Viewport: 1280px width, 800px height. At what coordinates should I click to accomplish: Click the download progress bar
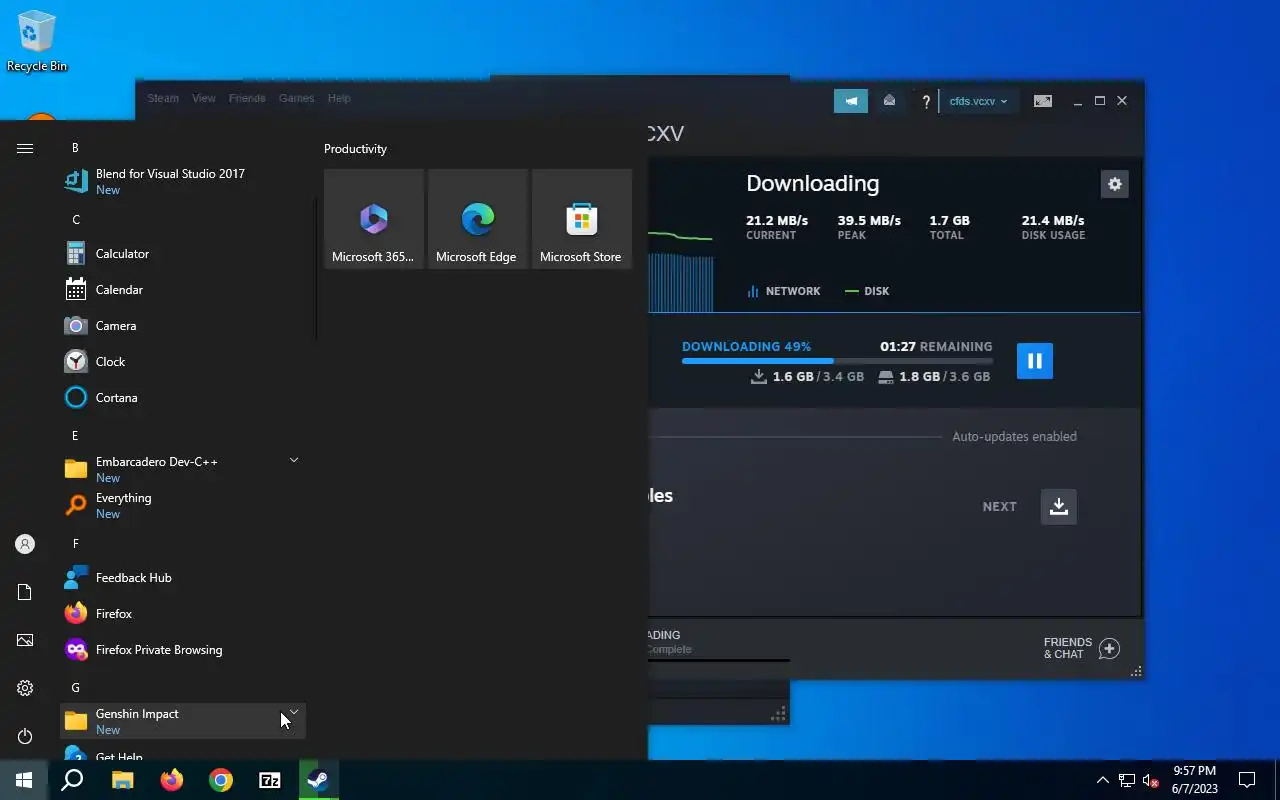coord(837,361)
